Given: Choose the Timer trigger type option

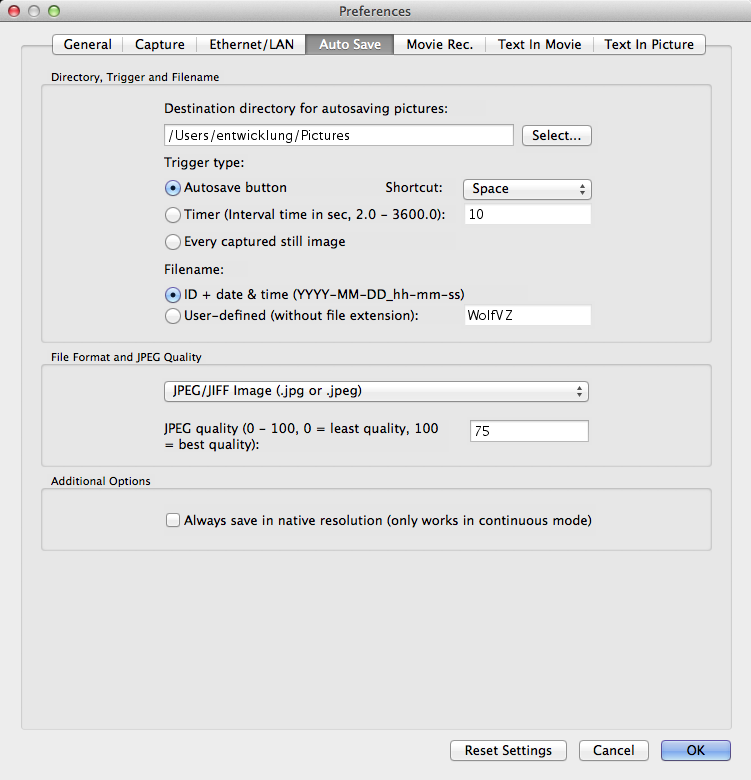Looking at the screenshot, I should click(173, 215).
